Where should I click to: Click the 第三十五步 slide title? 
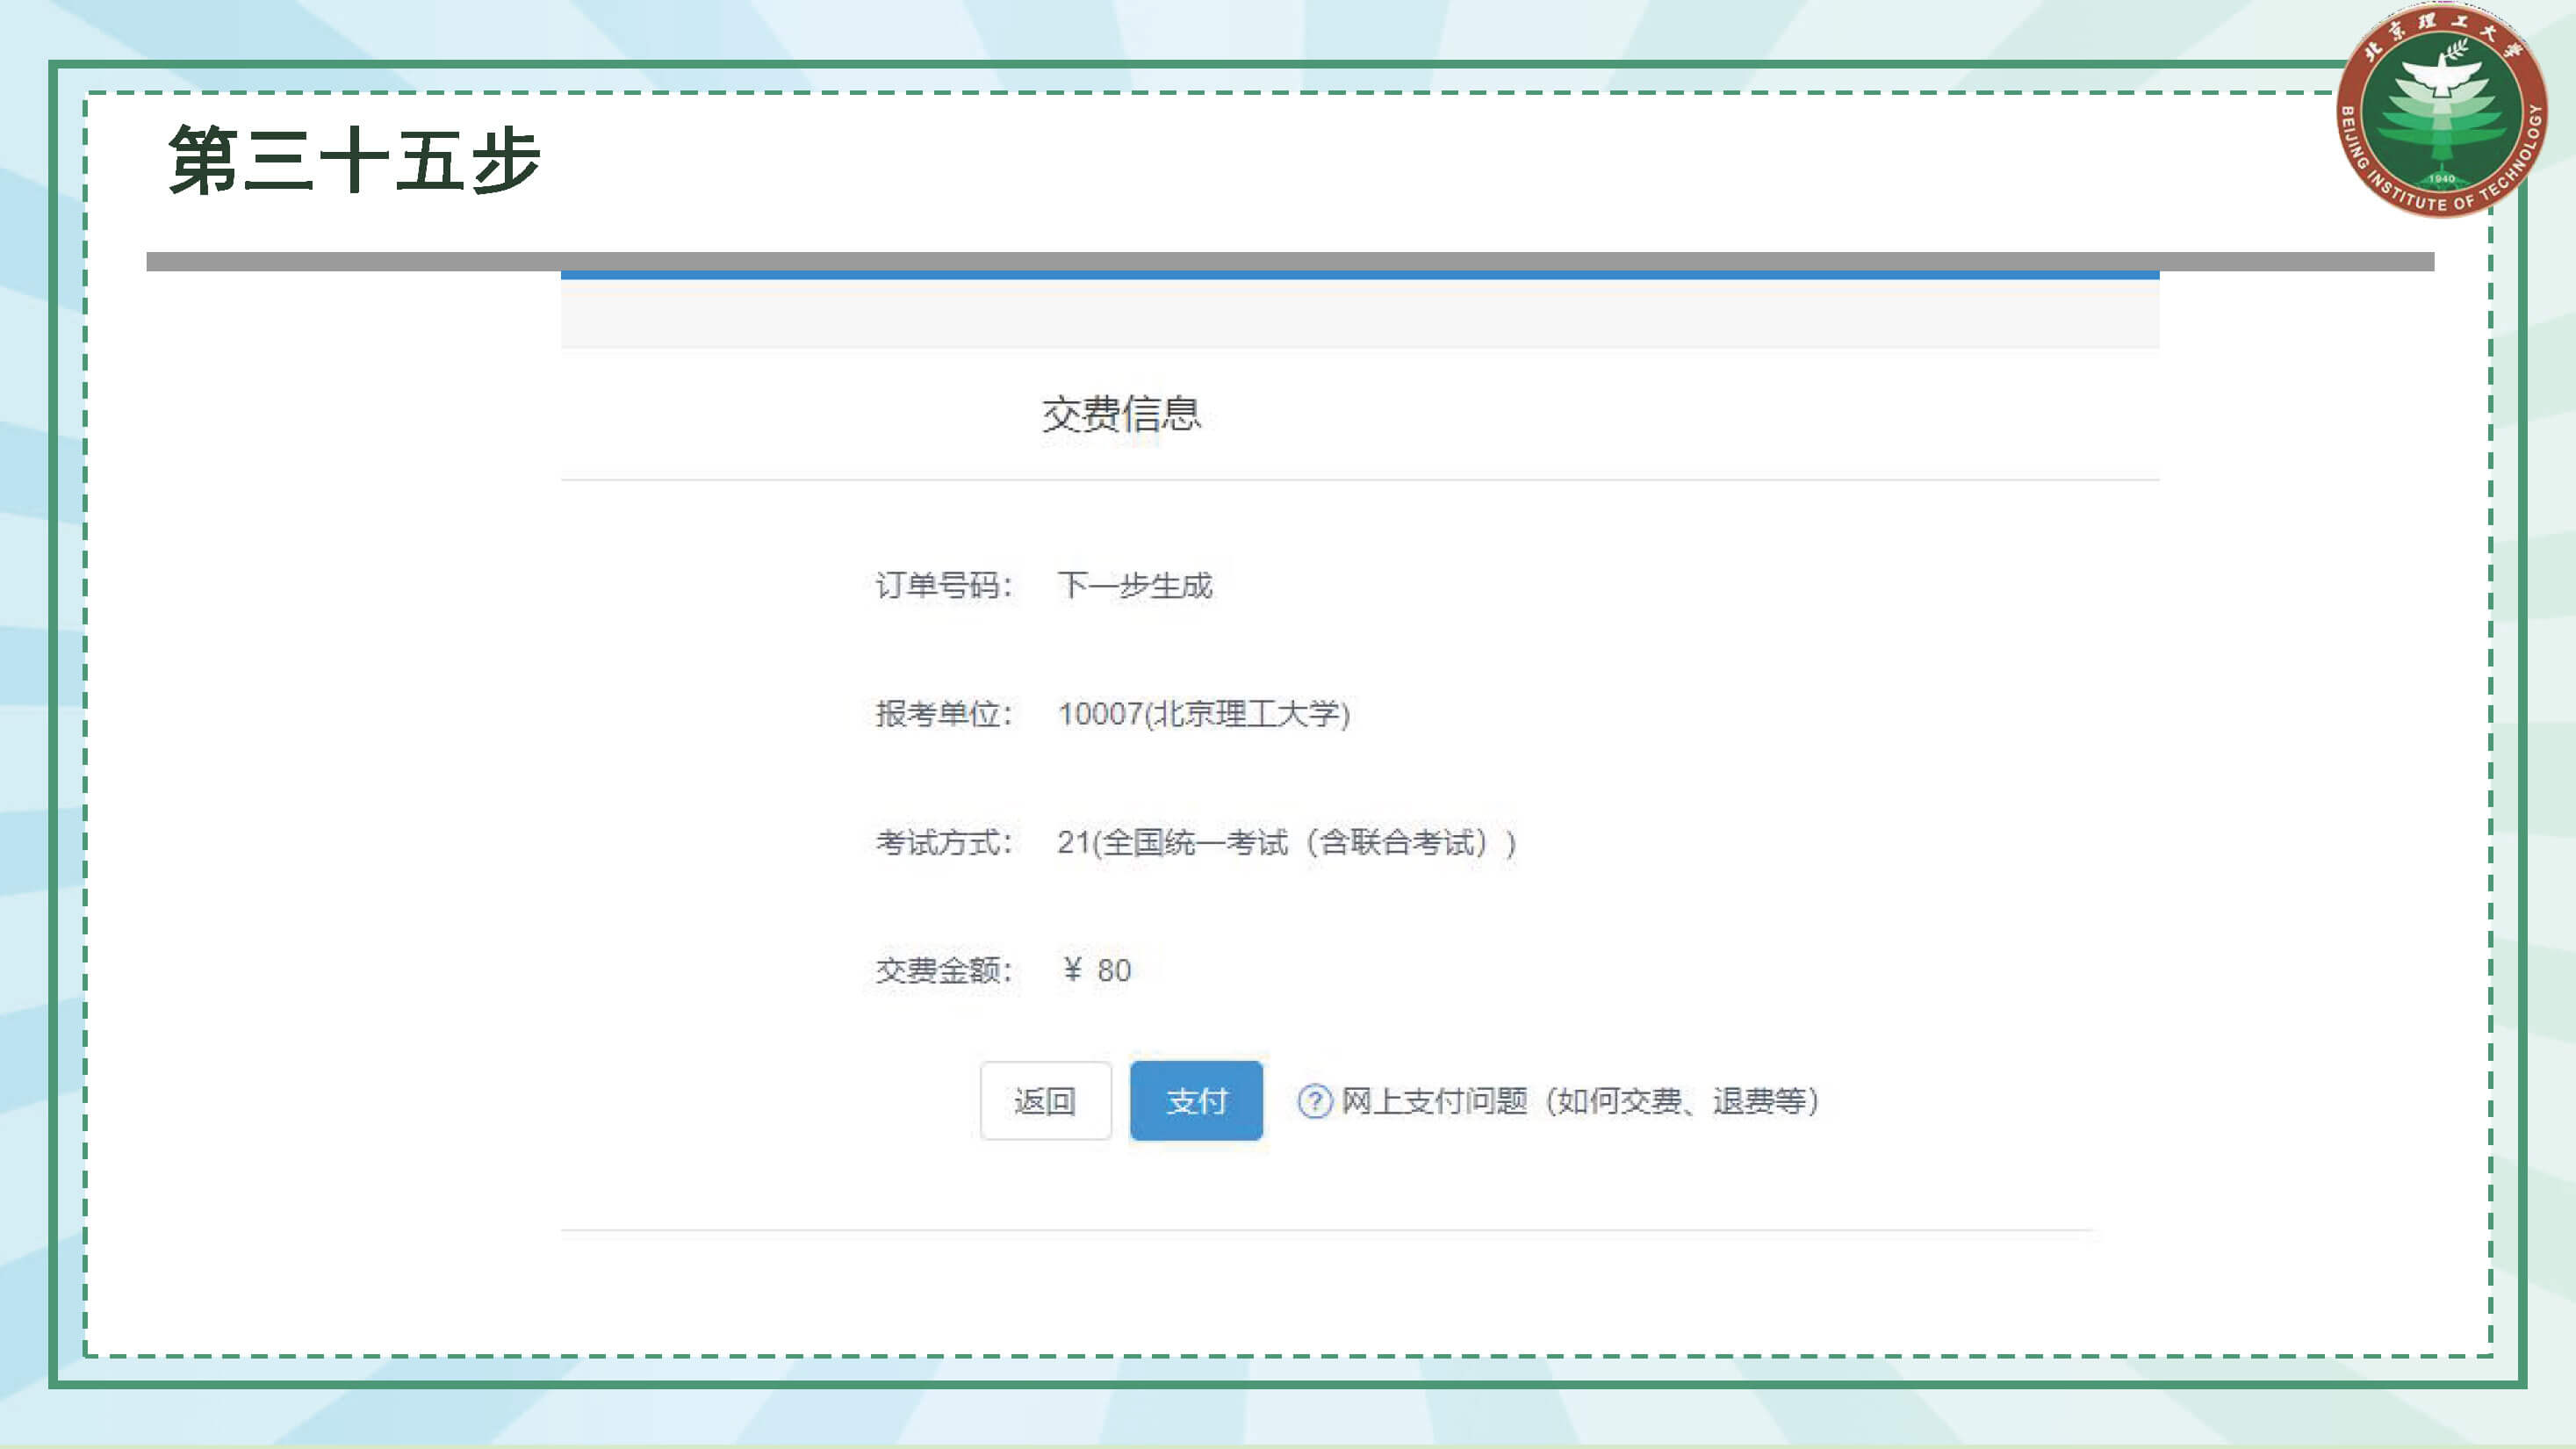(355, 160)
